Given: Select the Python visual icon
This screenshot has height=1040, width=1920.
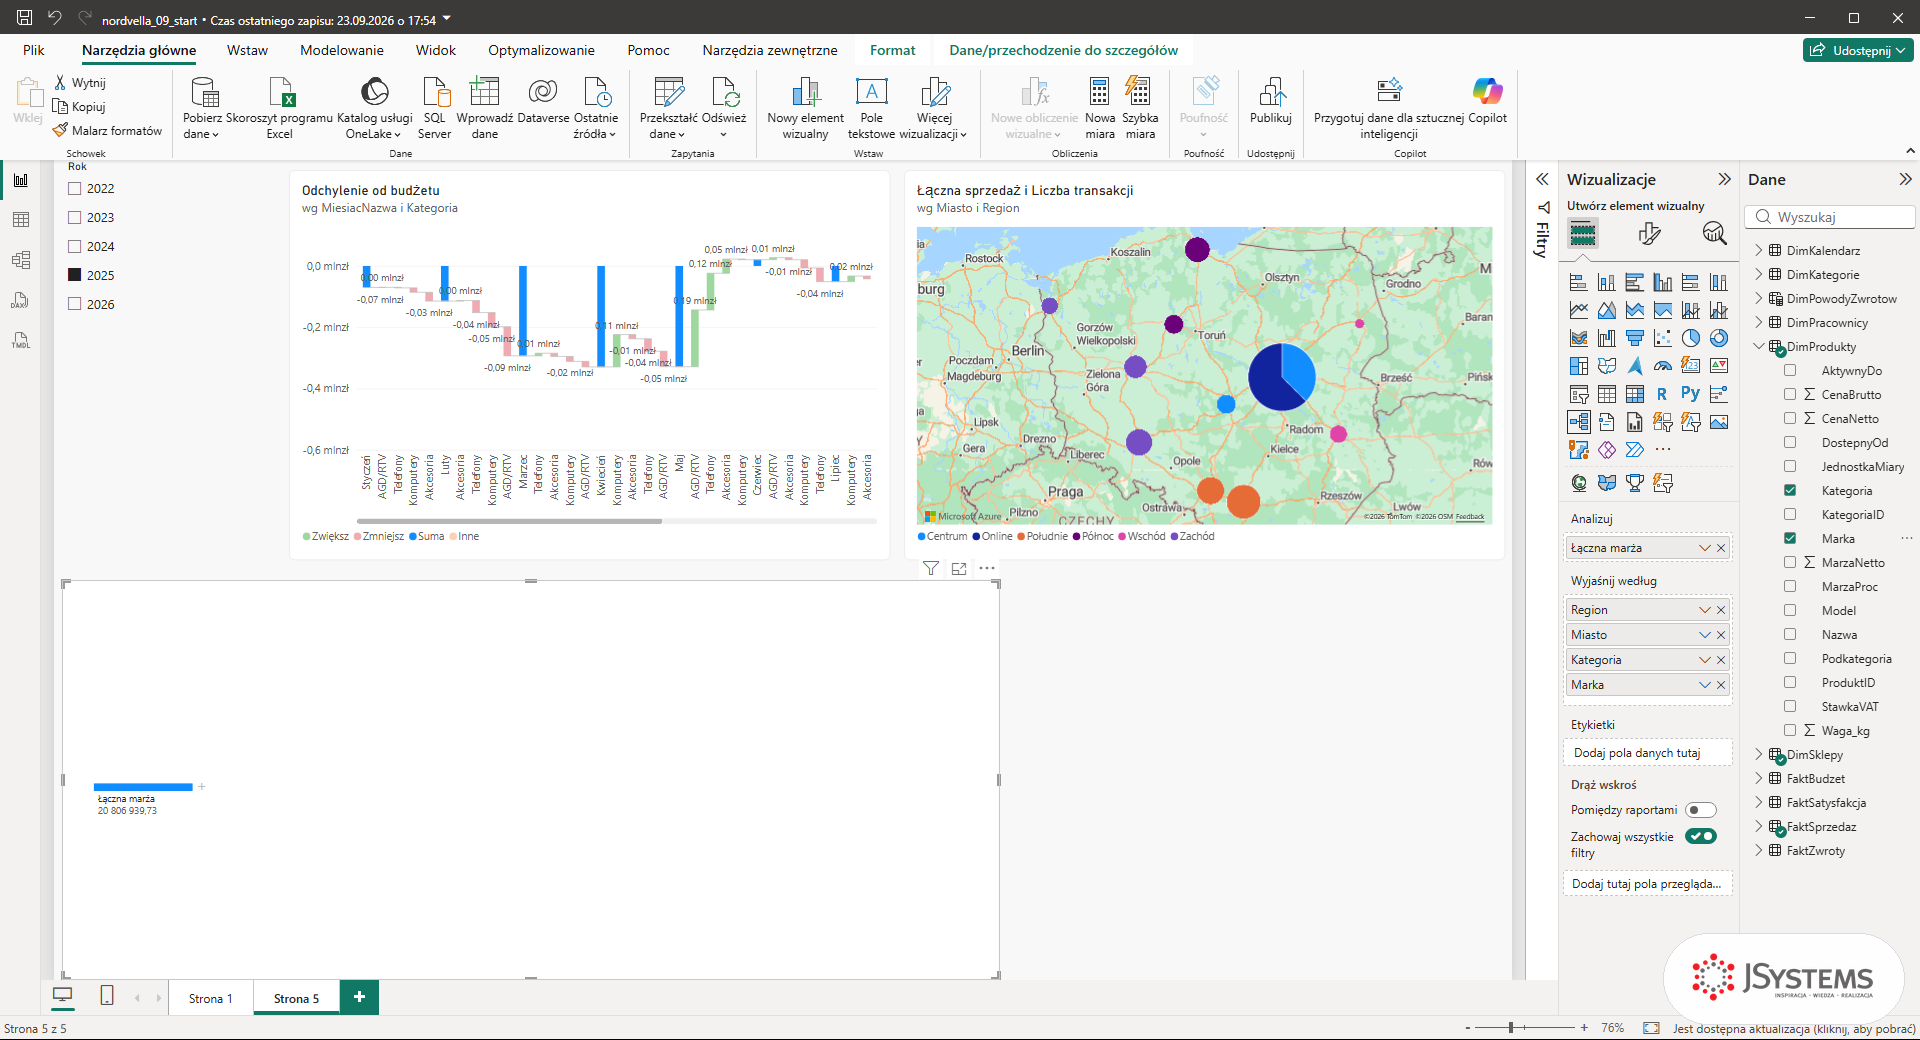Looking at the screenshot, I should [x=1690, y=394].
